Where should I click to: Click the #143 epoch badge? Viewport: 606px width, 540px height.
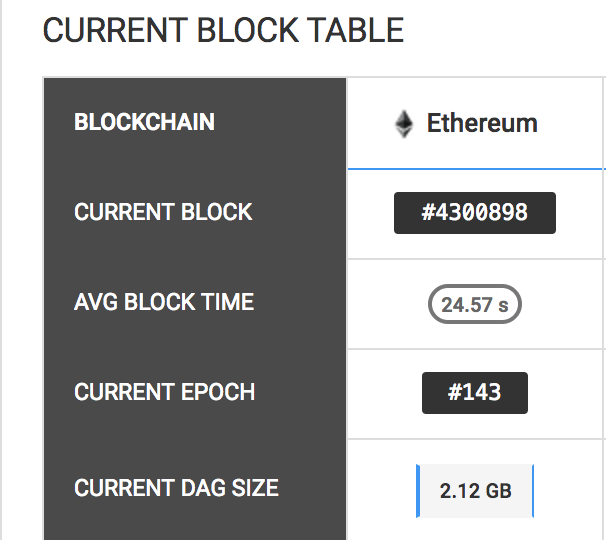(474, 393)
